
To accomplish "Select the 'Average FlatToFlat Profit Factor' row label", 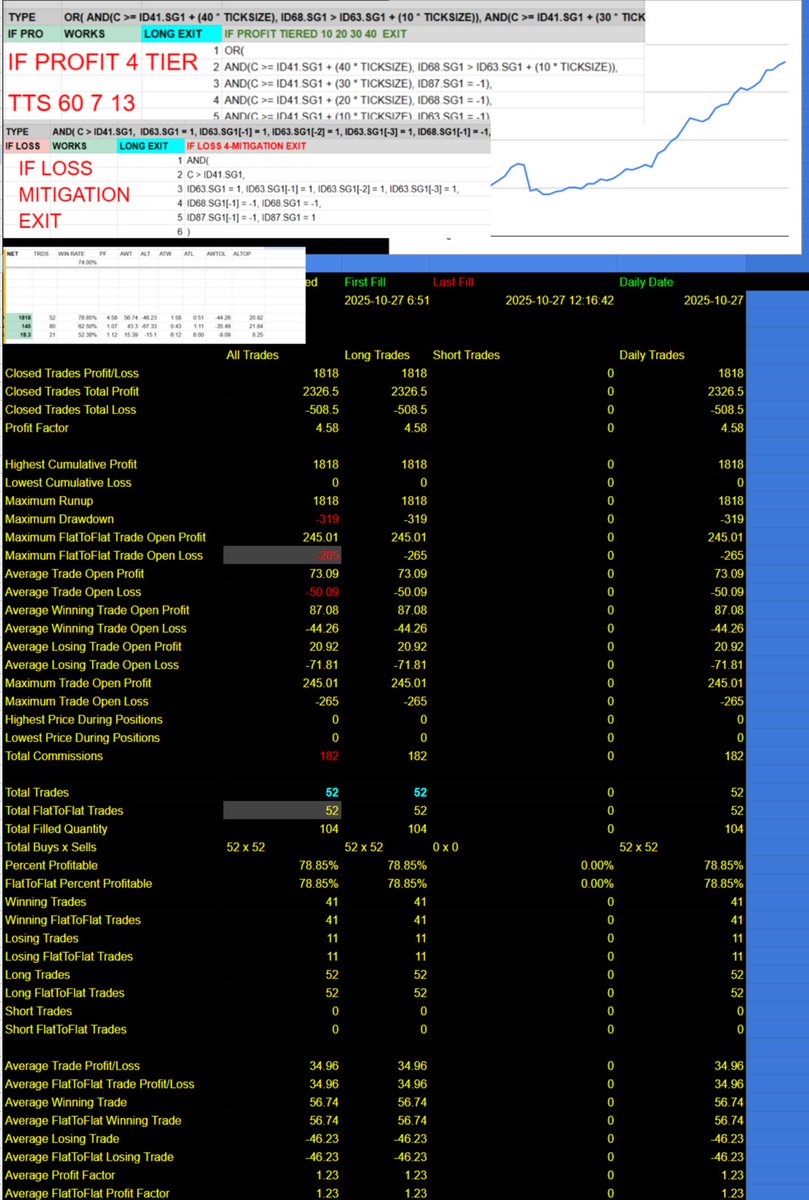I will tap(87, 1193).
